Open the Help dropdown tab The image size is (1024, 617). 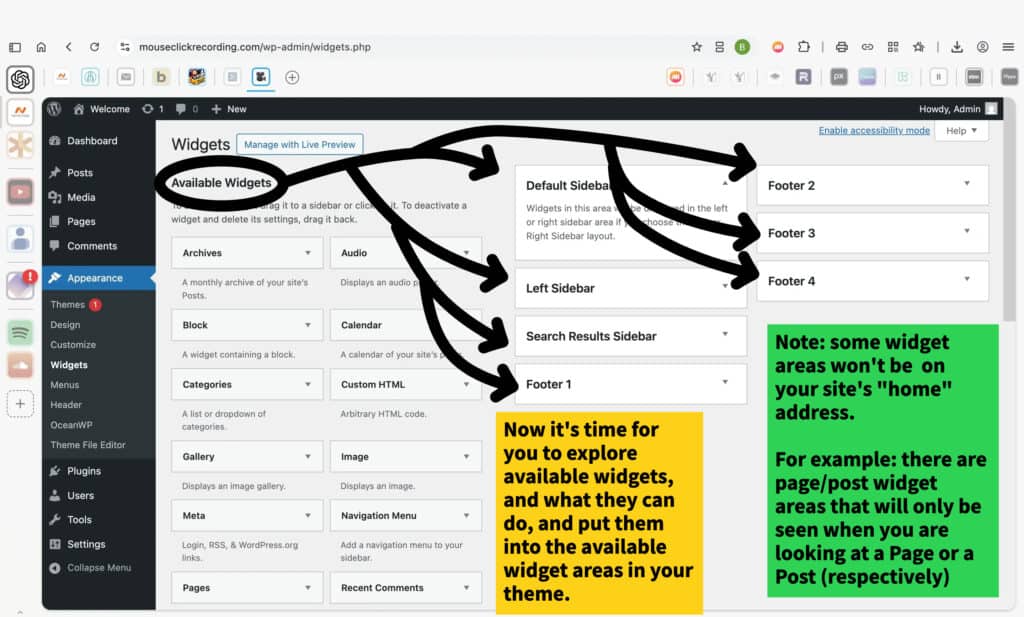tap(961, 131)
